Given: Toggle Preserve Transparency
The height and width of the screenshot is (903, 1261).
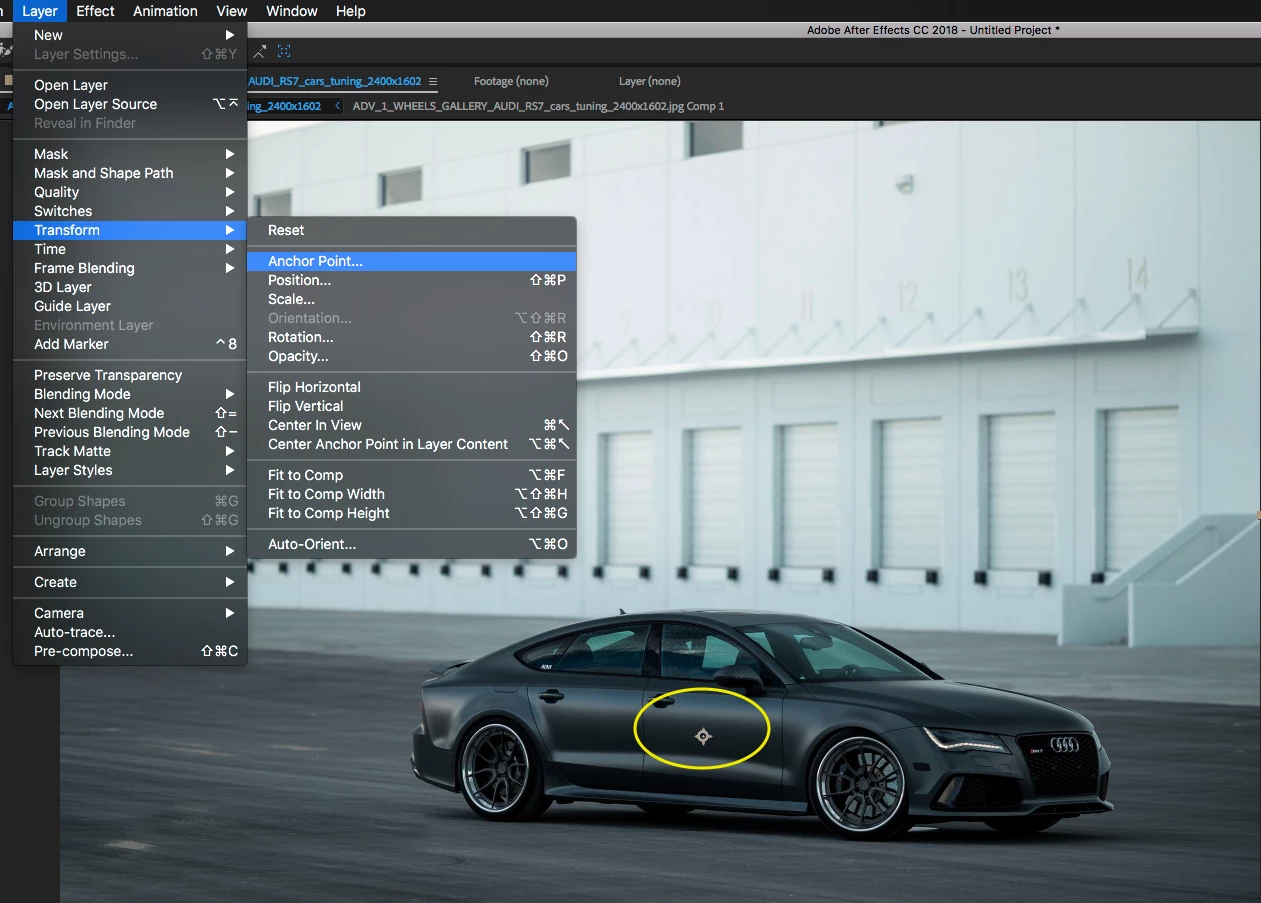Looking at the screenshot, I should [130, 375].
